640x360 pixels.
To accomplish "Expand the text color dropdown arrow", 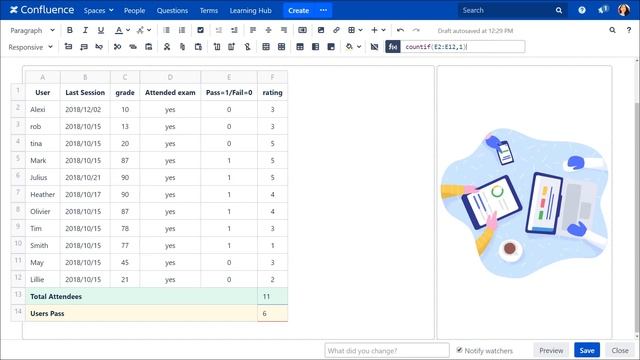I will (128, 30).
